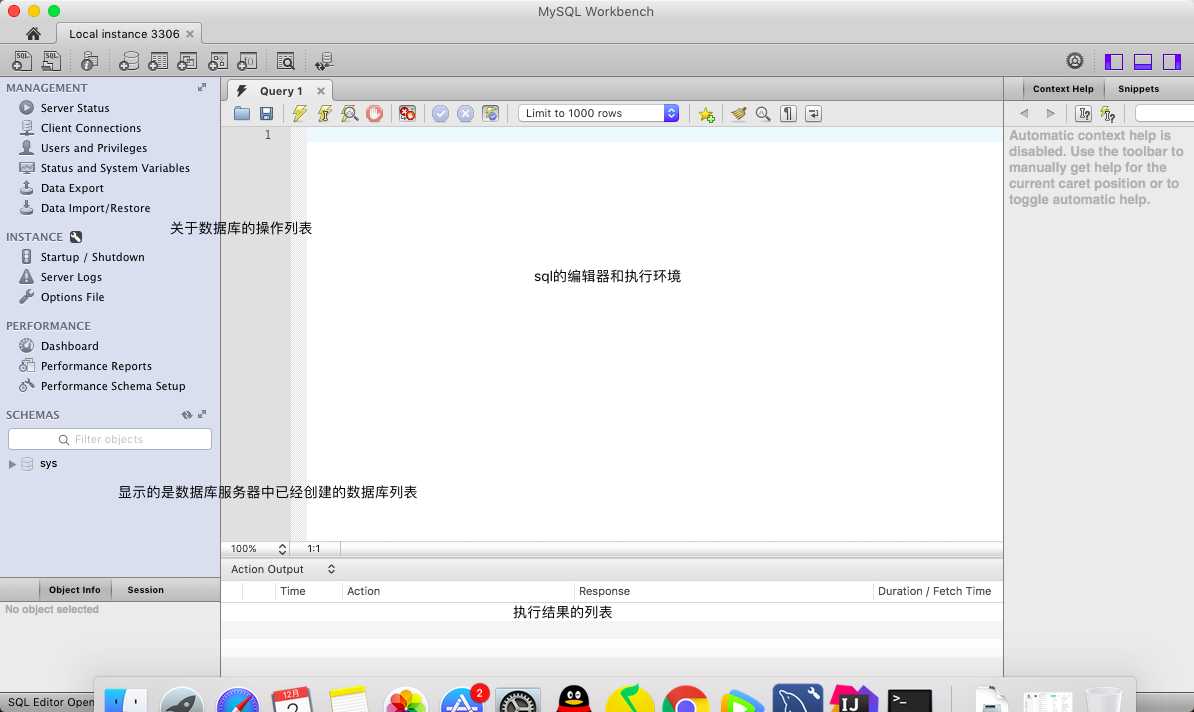This screenshot has width=1194, height=712.
Task: Open Users and Privileges
Action: pyautogui.click(x=94, y=148)
